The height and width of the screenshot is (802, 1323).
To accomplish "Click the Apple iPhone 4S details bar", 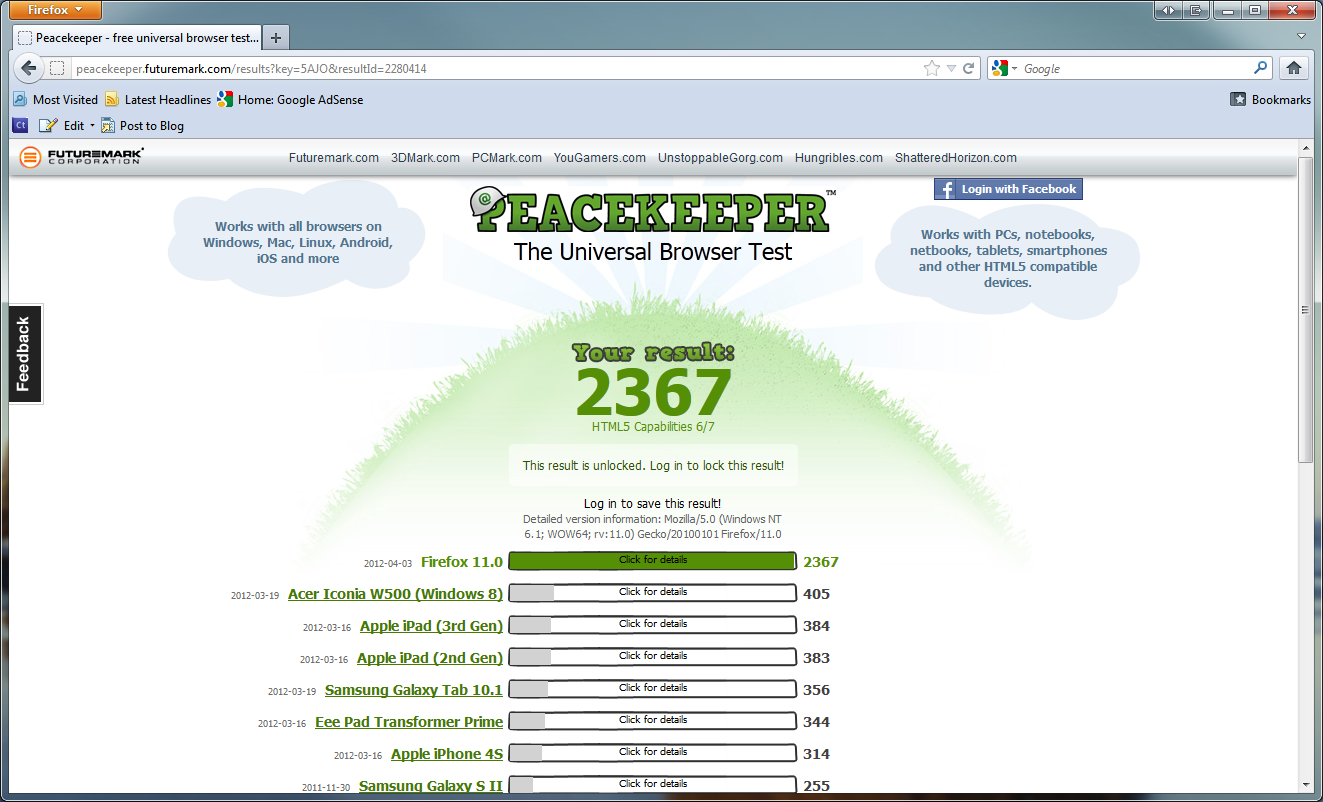I will (x=652, y=753).
